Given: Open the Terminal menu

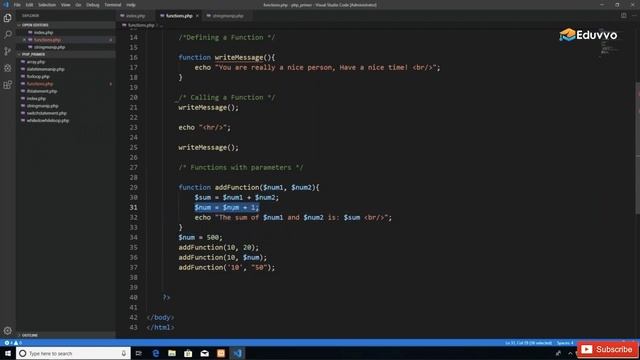Looking at the screenshot, I should [113, 5].
